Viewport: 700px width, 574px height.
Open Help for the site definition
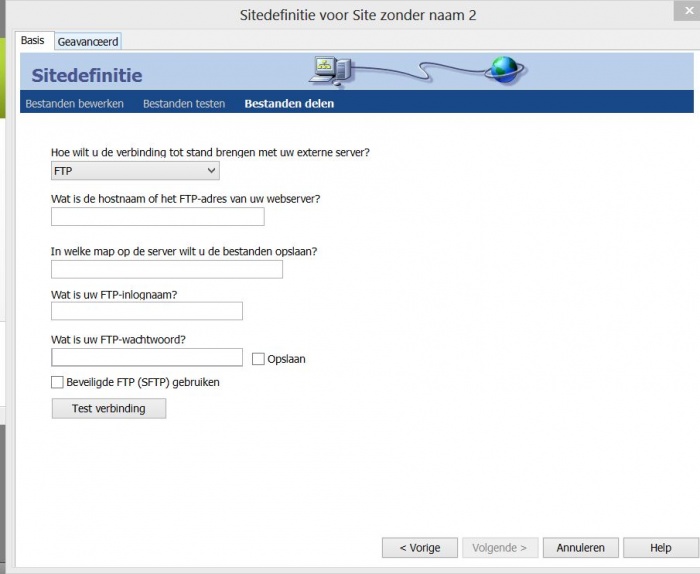tap(661, 548)
